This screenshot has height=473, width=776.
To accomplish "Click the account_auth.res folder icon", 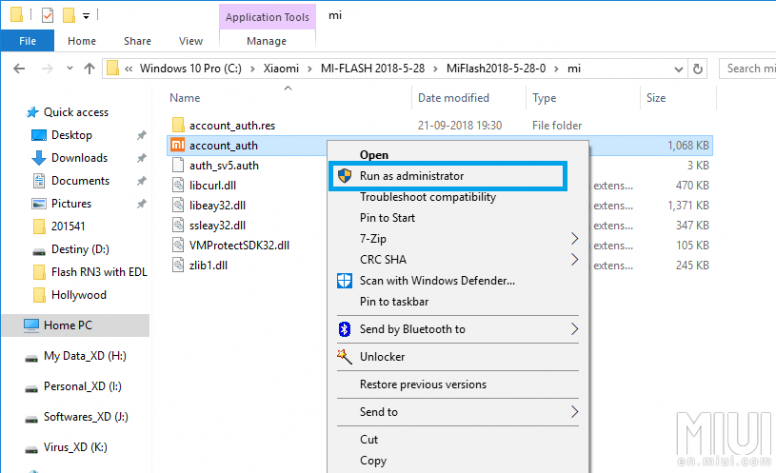I will point(178,125).
